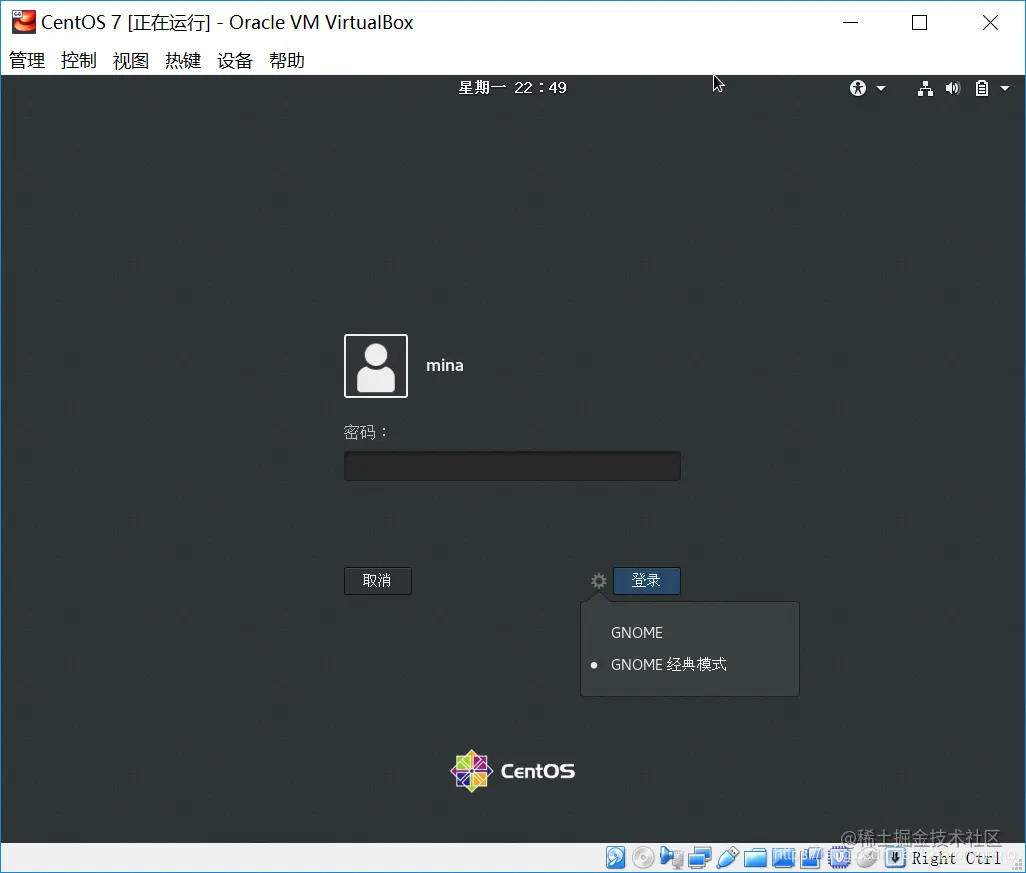Open the session options gear icon

coord(598,580)
